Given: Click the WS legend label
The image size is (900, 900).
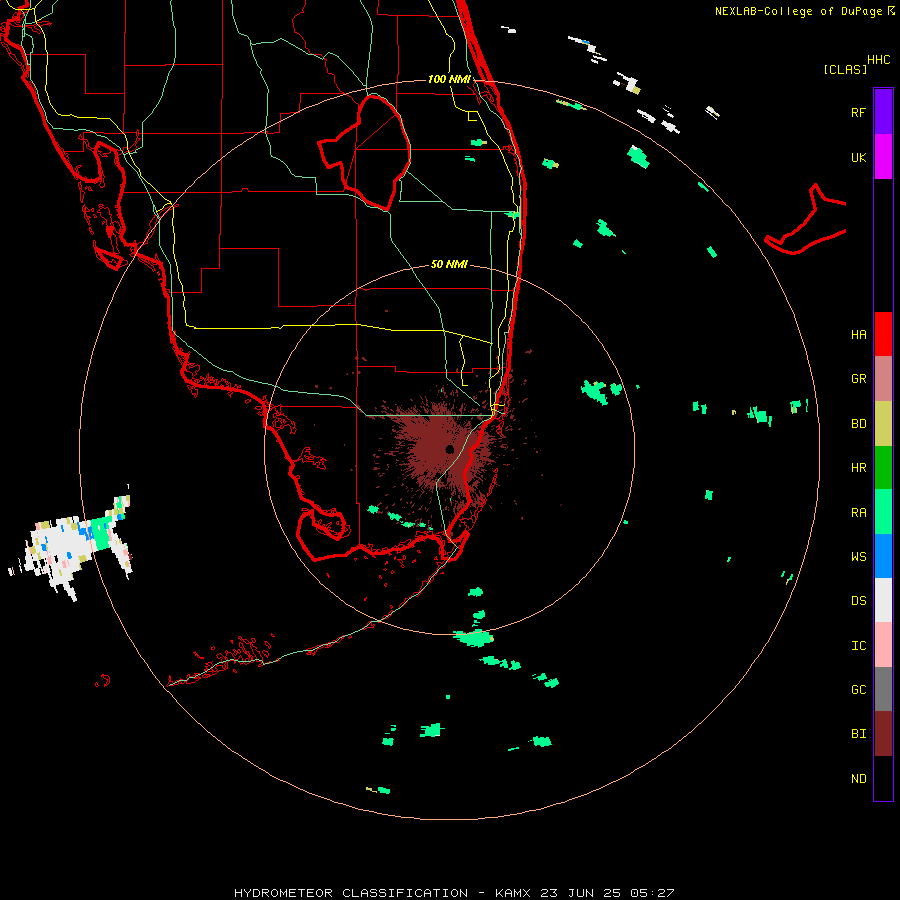Looking at the screenshot, I should pos(858,557).
